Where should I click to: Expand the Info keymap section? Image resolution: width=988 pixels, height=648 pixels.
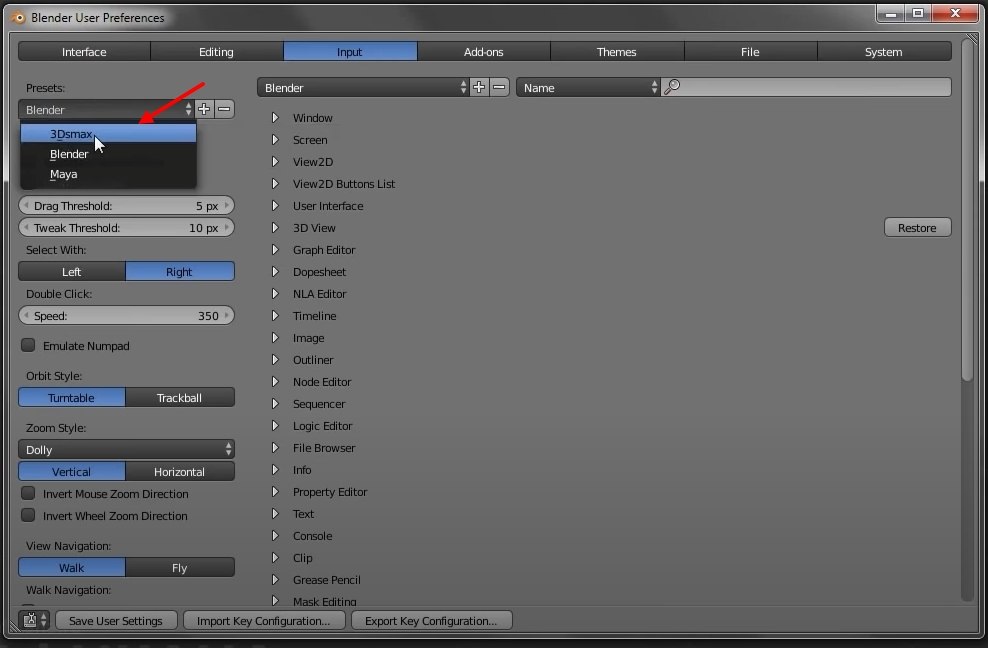(x=275, y=470)
